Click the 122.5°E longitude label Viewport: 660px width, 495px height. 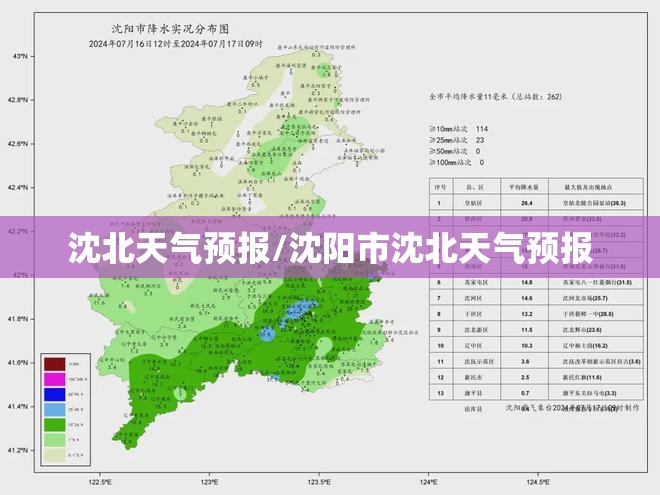click(x=100, y=482)
